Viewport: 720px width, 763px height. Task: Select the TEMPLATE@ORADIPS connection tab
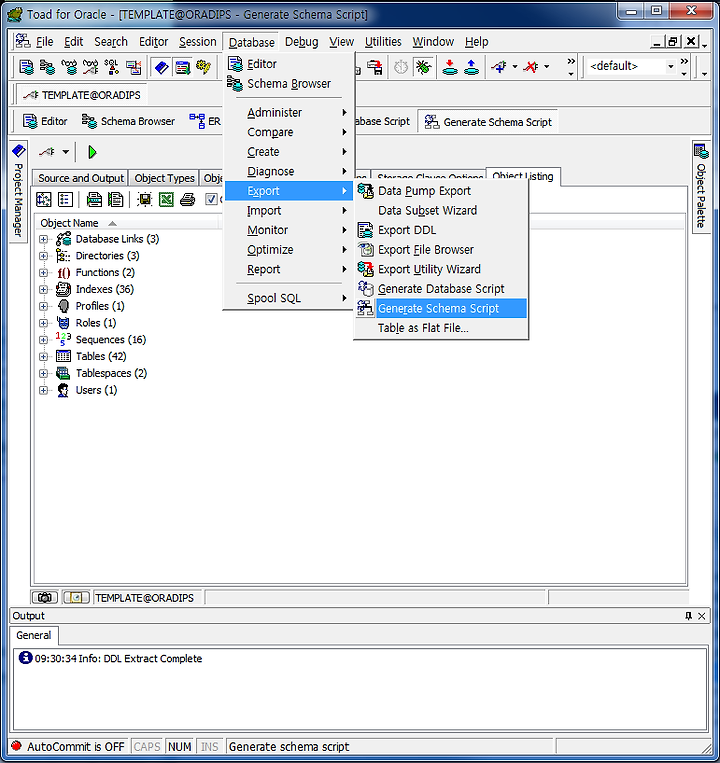coord(82,95)
